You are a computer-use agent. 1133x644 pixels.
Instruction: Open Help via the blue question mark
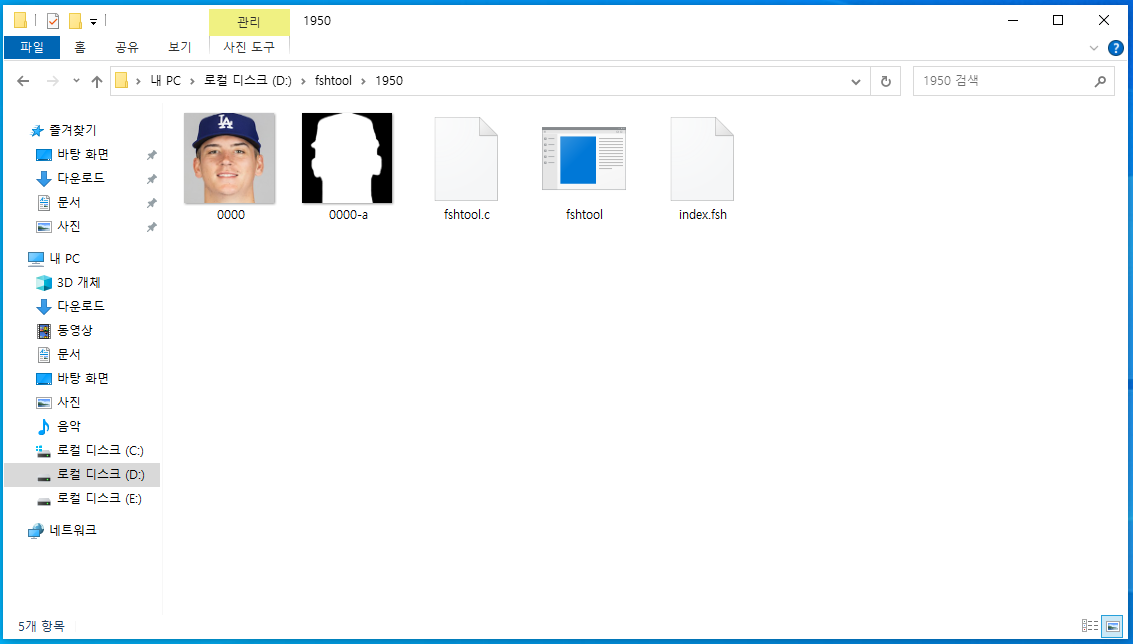pos(1116,47)
